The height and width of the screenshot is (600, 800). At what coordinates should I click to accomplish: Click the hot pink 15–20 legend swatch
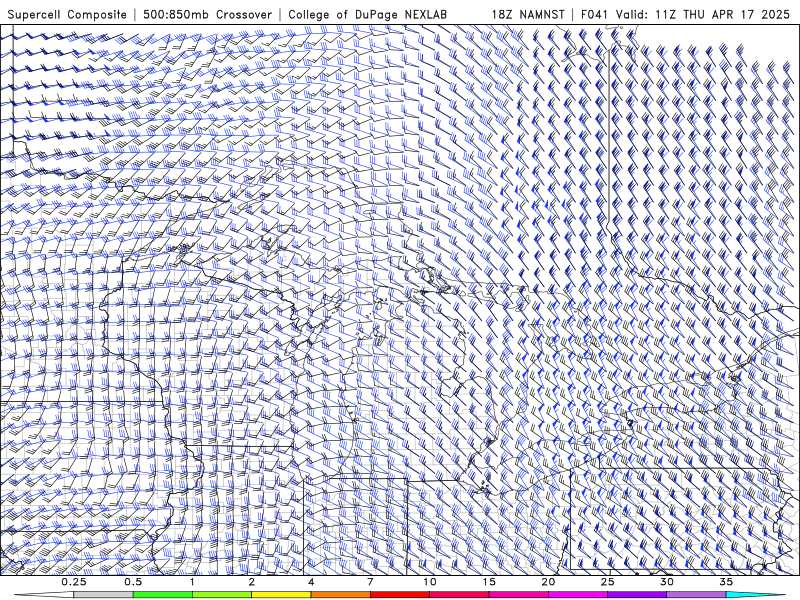[x=518, y=595]
